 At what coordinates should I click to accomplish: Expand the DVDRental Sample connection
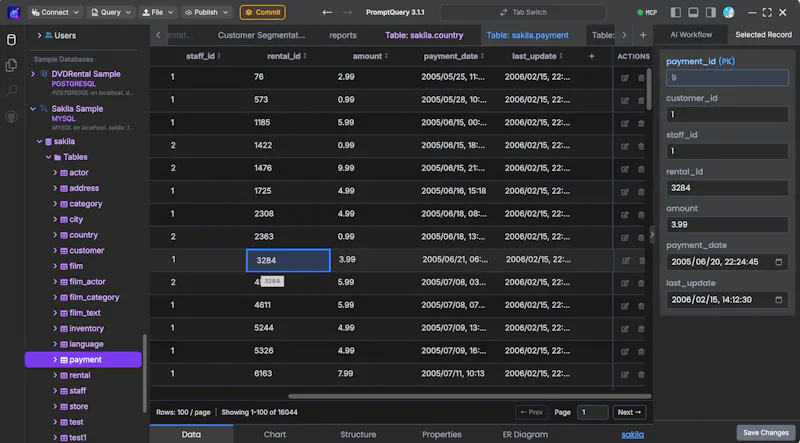click(33, 74)
